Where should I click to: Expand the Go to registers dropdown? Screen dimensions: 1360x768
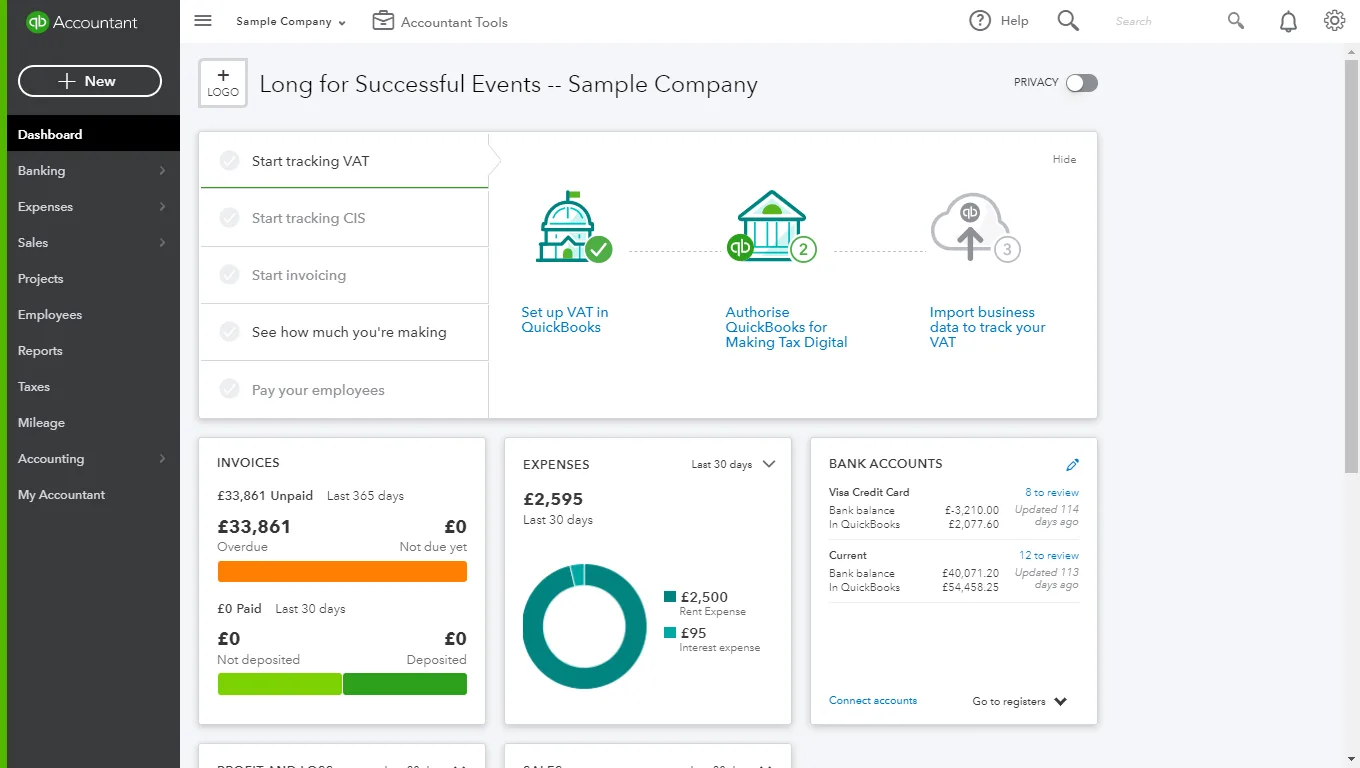coord(1020,702)
